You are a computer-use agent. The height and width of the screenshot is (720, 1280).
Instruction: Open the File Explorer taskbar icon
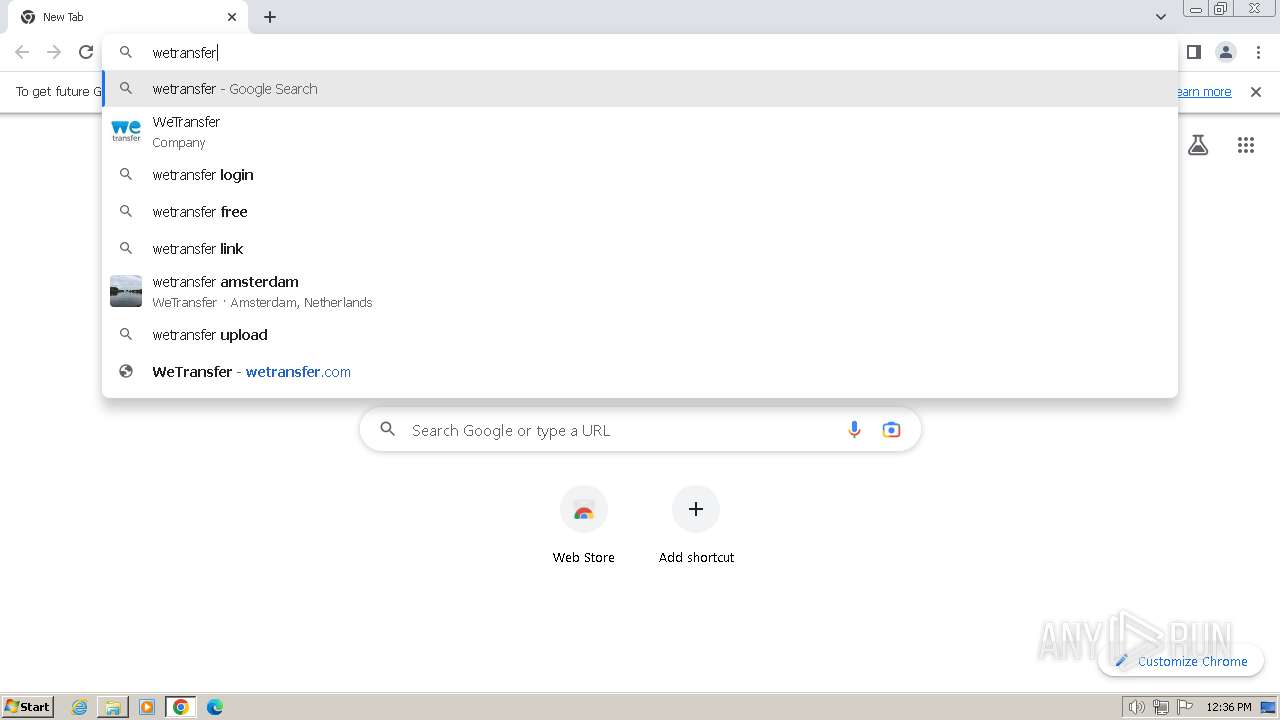(x=113, y=707)
